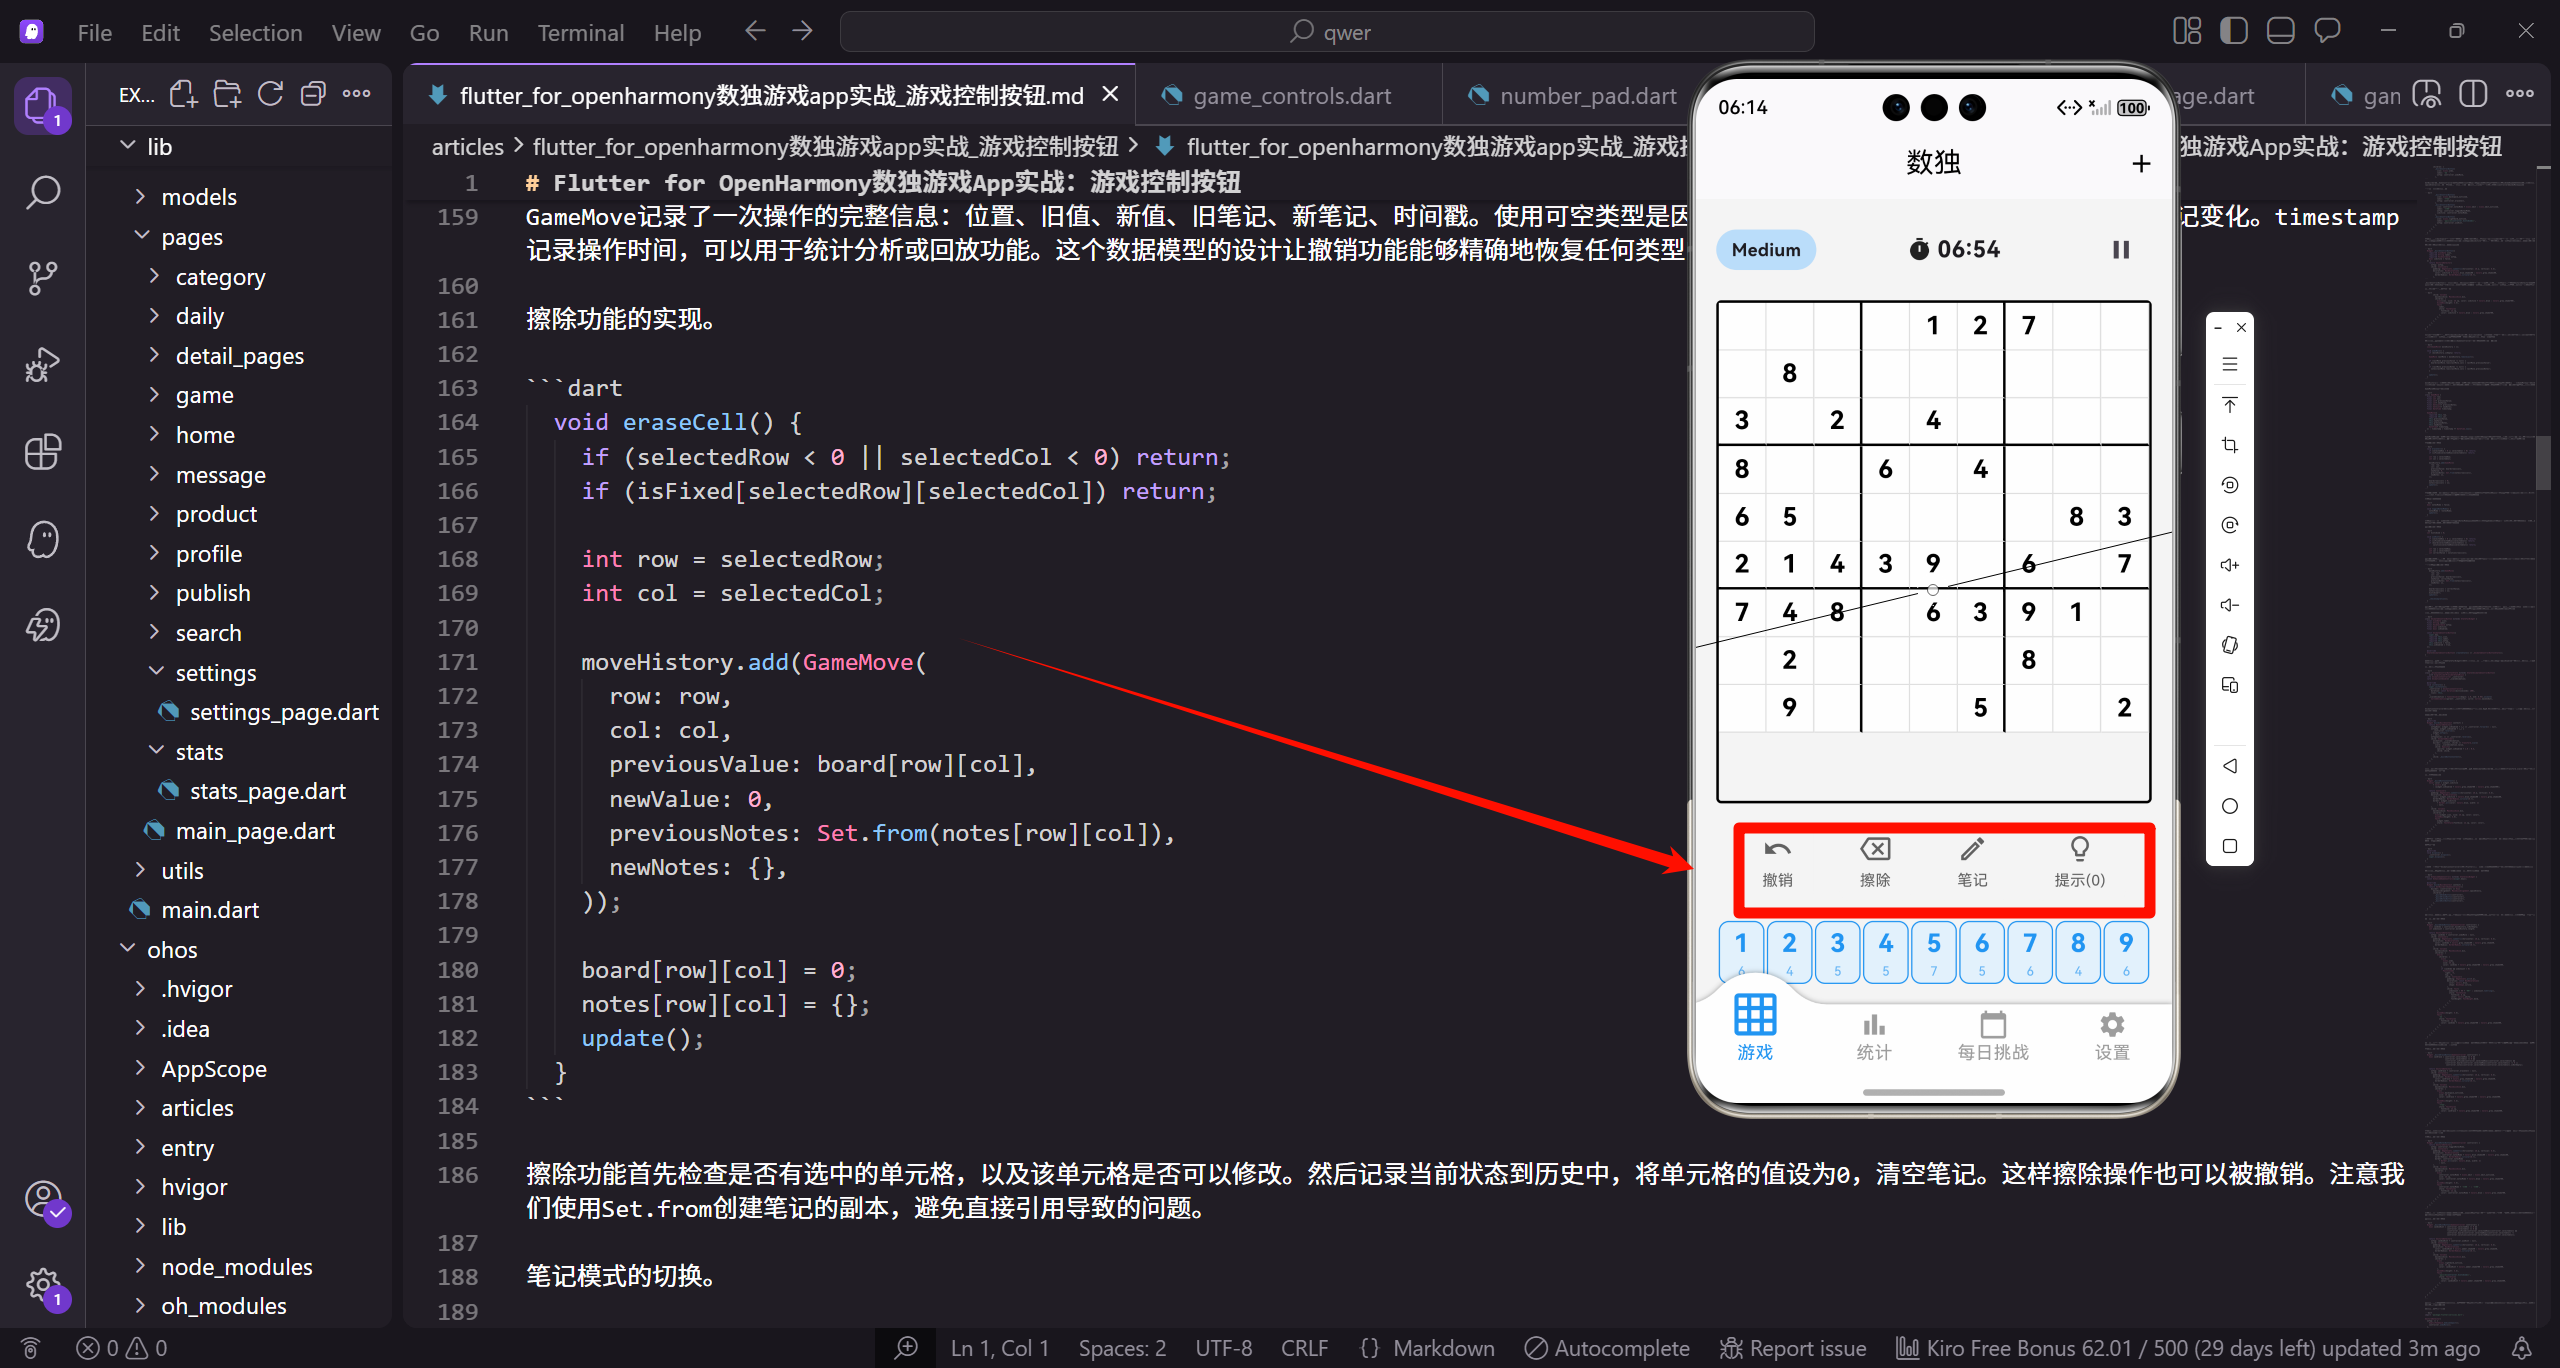Tap the plus button beside 数独 title
The image size is (2560, 1368).
click(2140, 162)
